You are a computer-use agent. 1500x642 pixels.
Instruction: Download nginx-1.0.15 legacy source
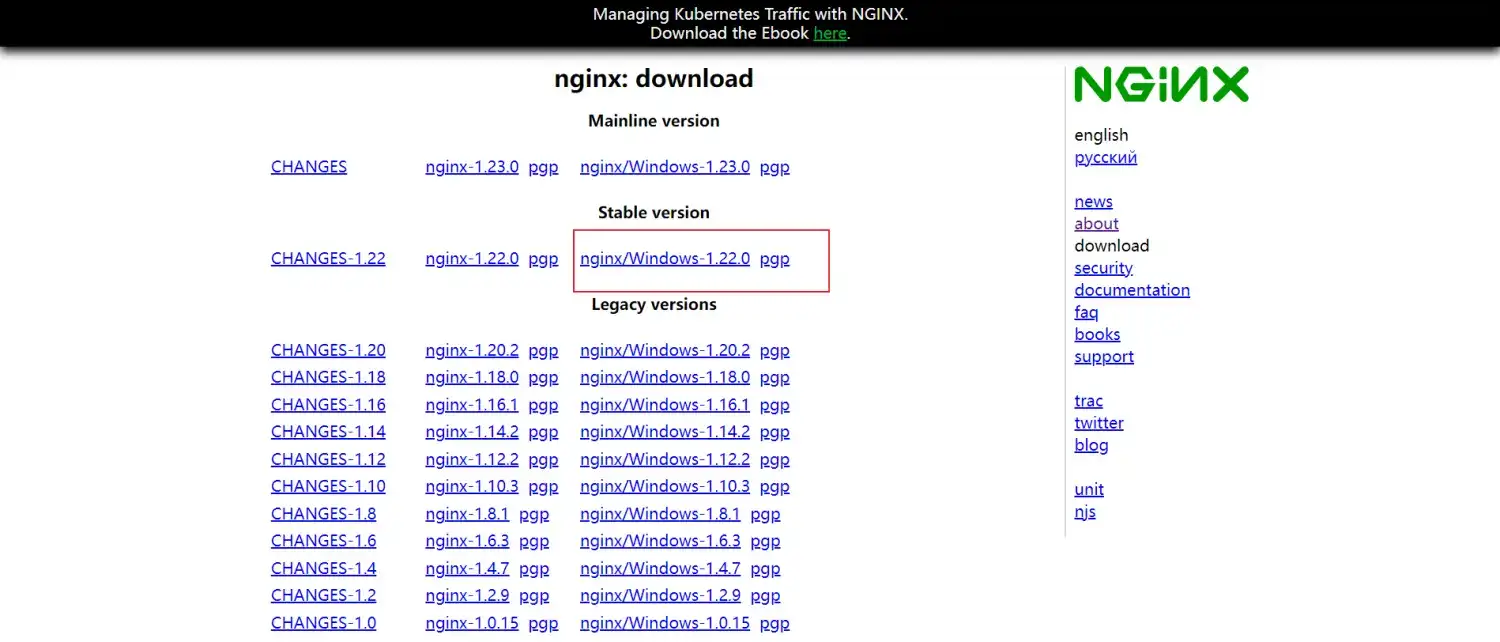pos(471,623)
